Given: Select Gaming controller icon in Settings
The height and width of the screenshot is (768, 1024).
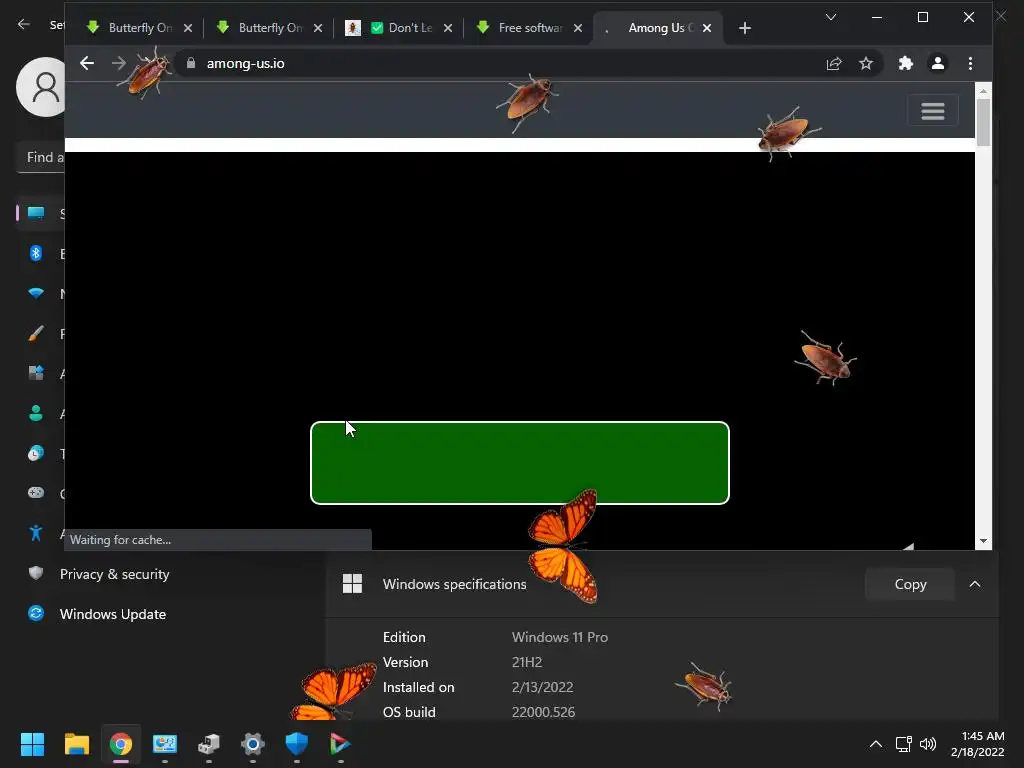Looking at the screenshot, I should pyautogui.click(x=36, y=493).
